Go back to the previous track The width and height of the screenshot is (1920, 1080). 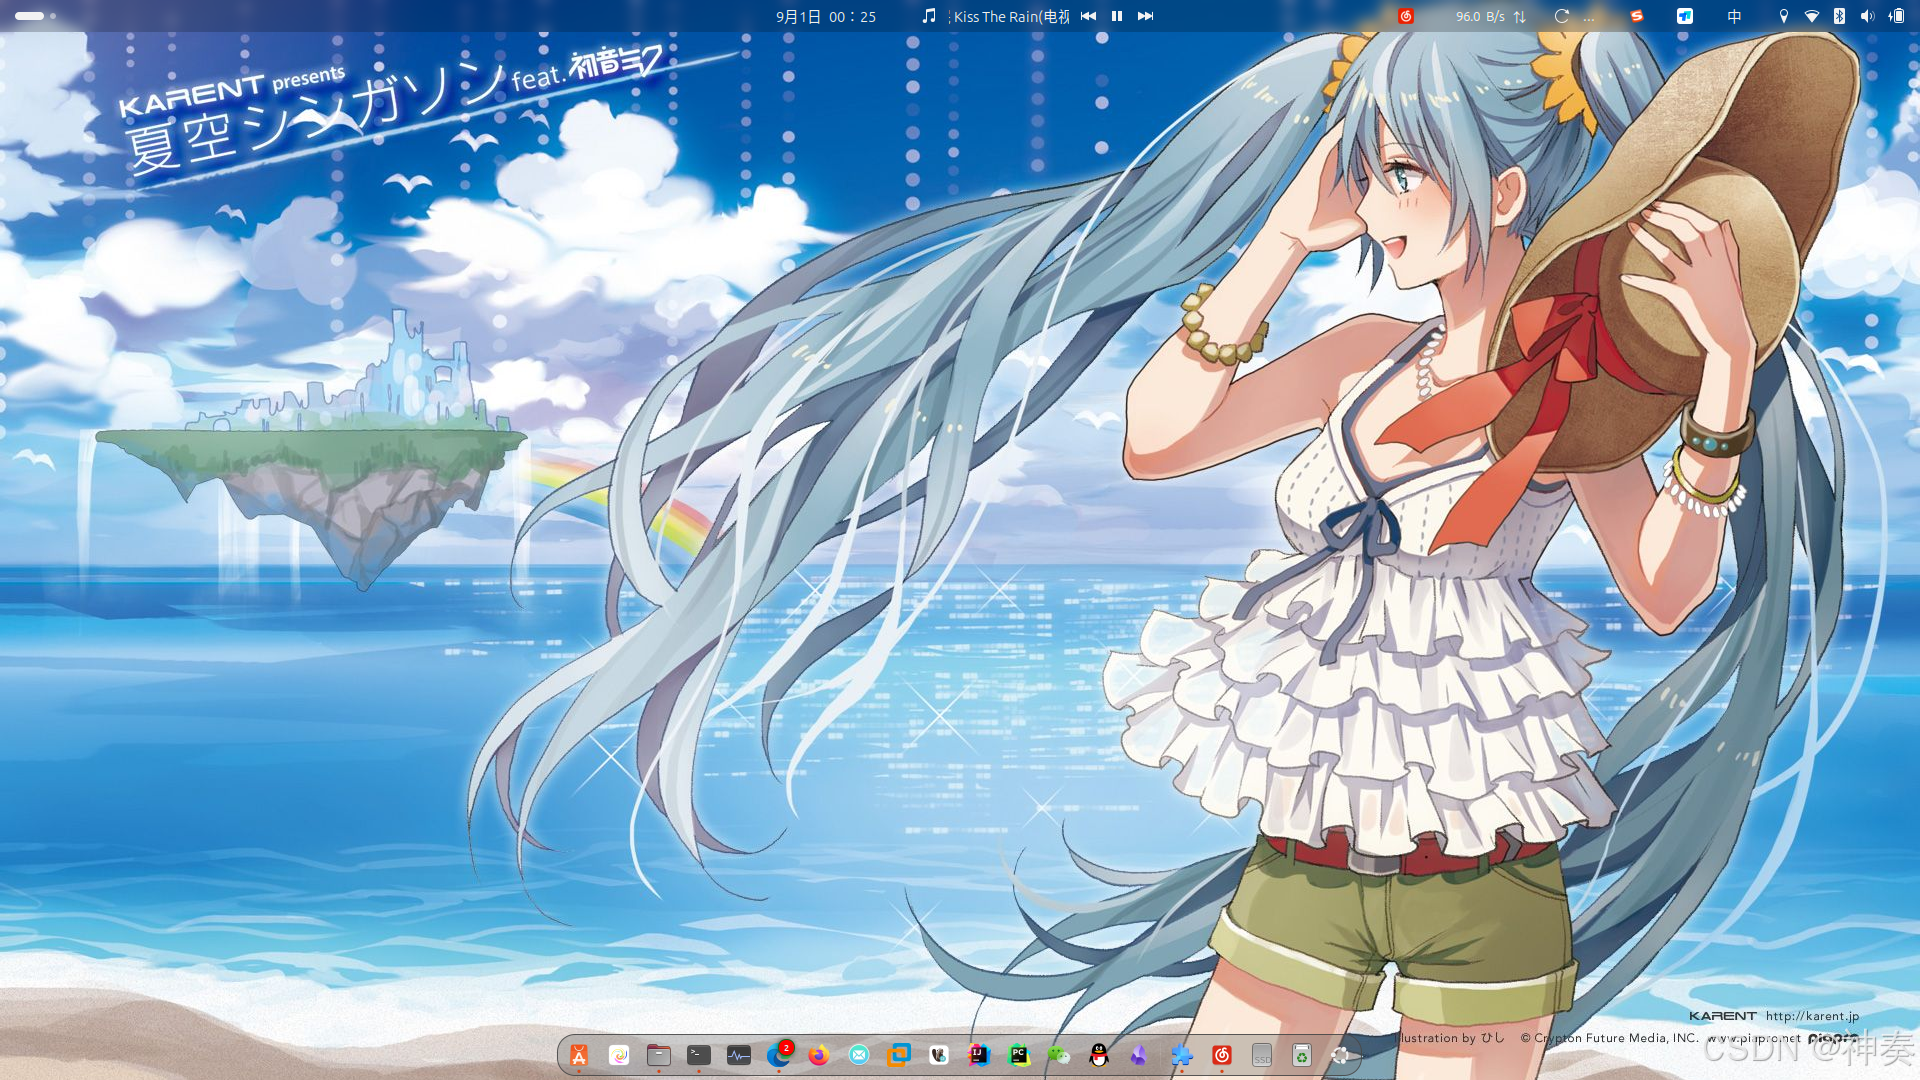coord(1089,16)
